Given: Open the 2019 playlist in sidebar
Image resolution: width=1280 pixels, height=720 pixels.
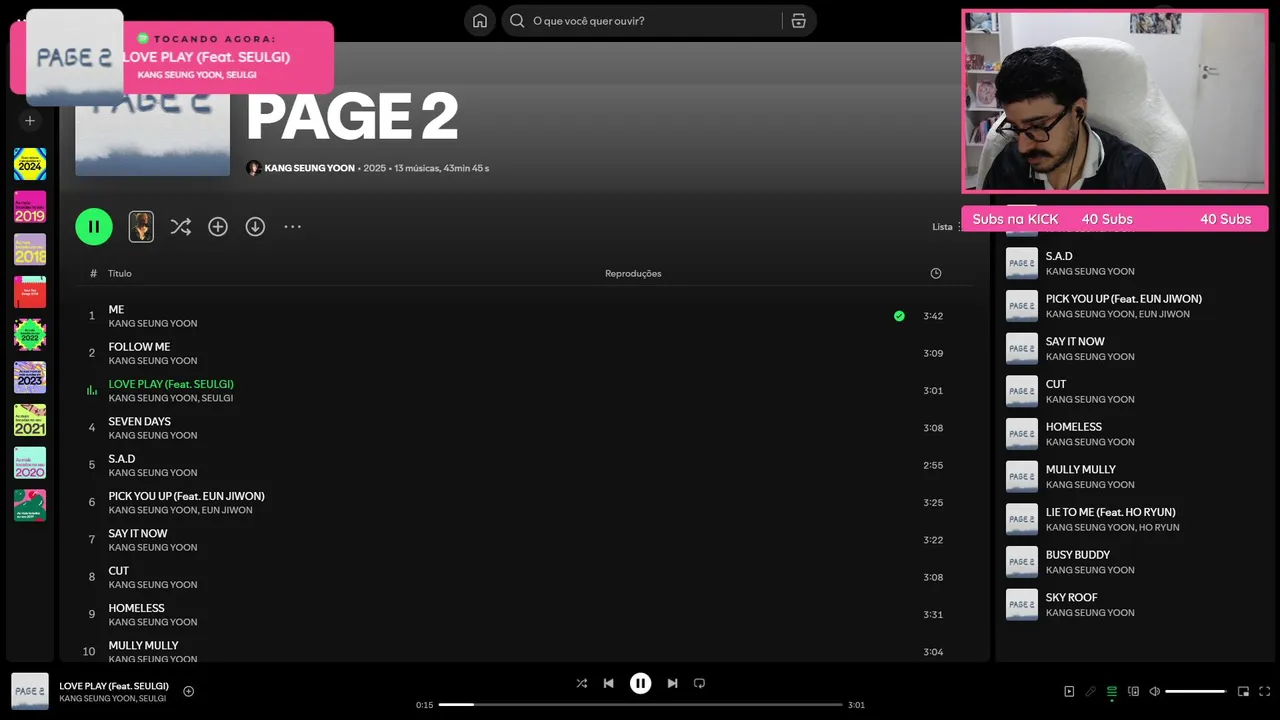Looking at the screenshot, I should tap(30, 207).
